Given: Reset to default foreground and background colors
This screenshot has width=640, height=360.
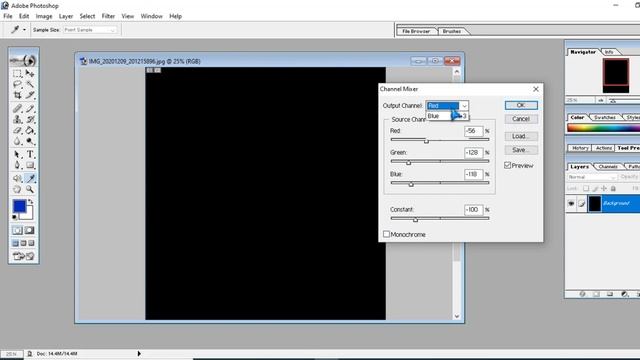Looking at the screenshot, I should (x=15, y=217).
